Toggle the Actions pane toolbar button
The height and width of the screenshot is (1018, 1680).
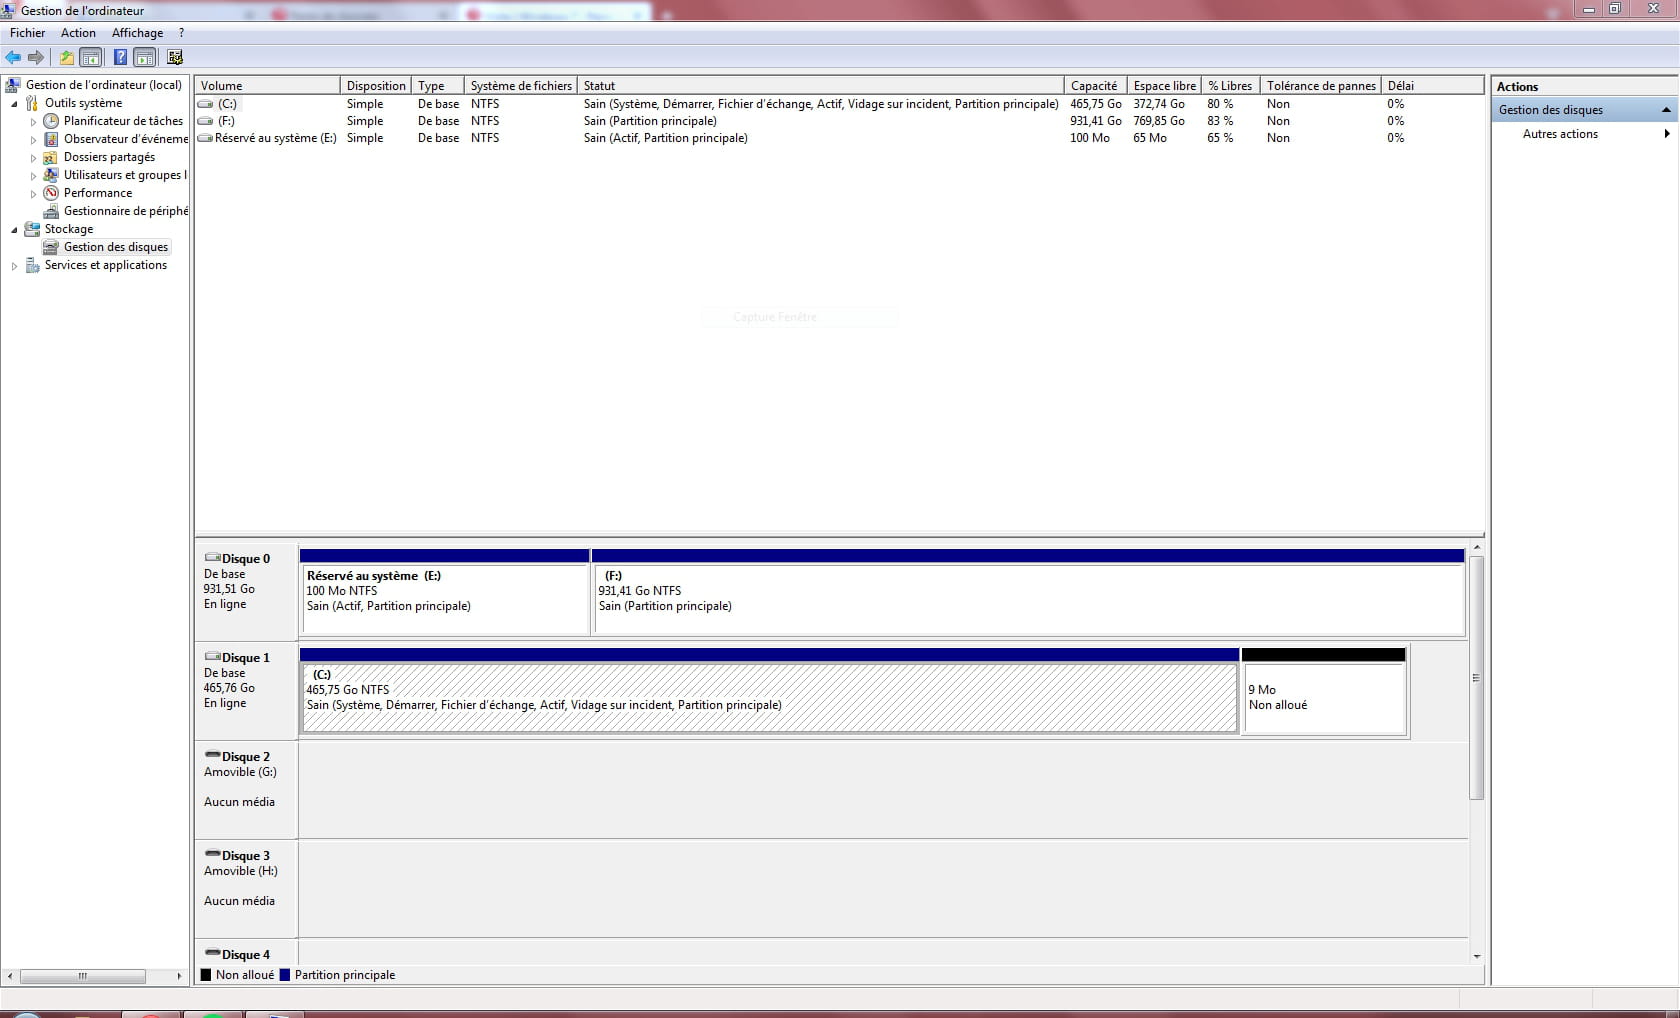click(145, 58)
